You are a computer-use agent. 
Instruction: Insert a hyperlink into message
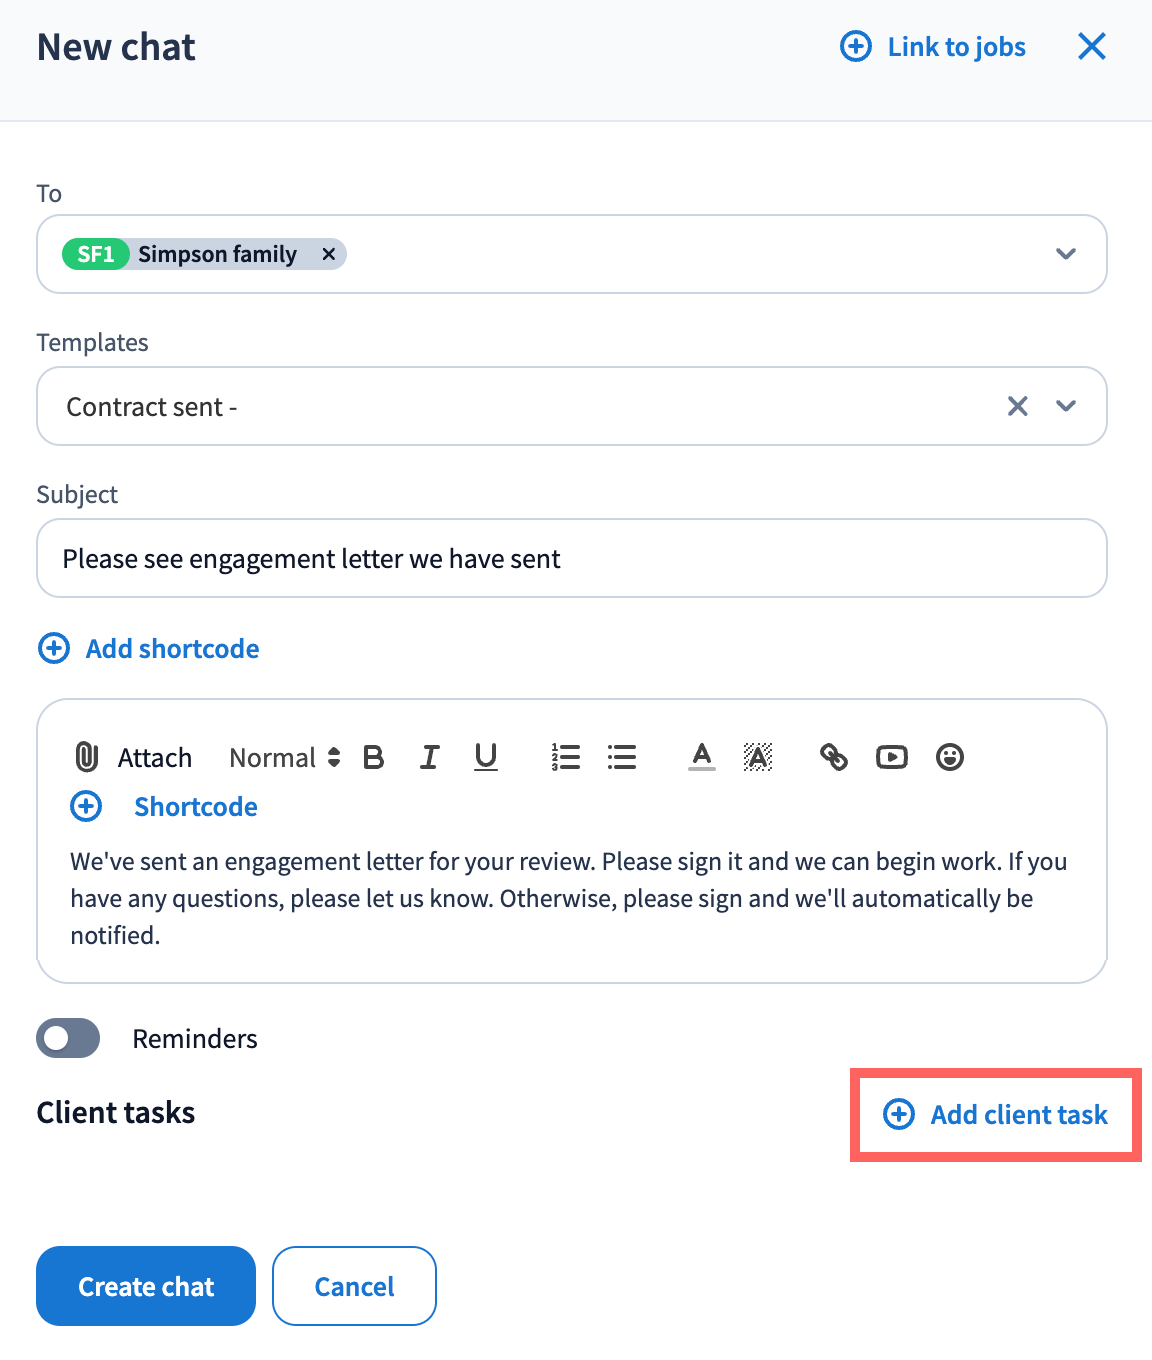834,757
